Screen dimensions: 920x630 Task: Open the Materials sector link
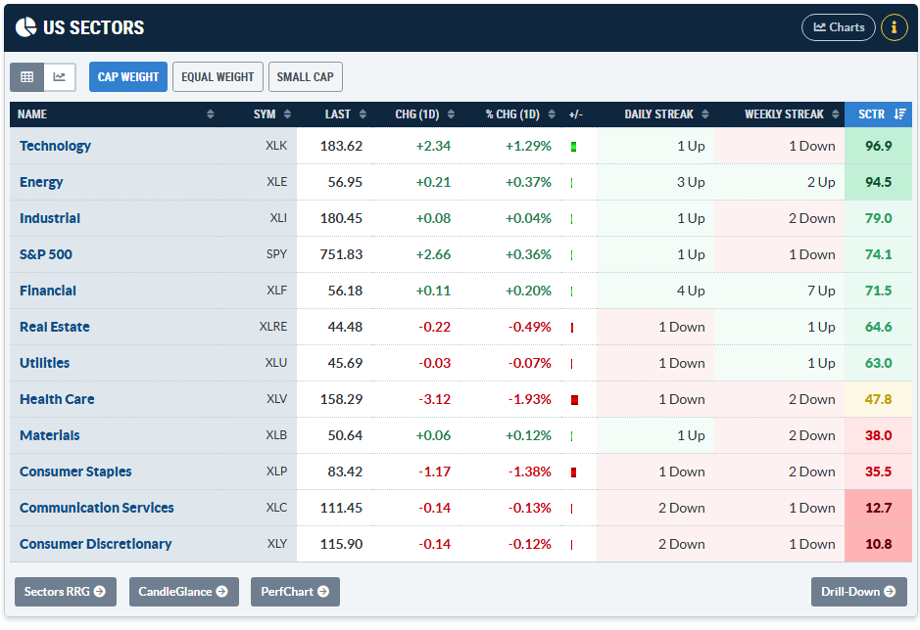click(49, 435)
